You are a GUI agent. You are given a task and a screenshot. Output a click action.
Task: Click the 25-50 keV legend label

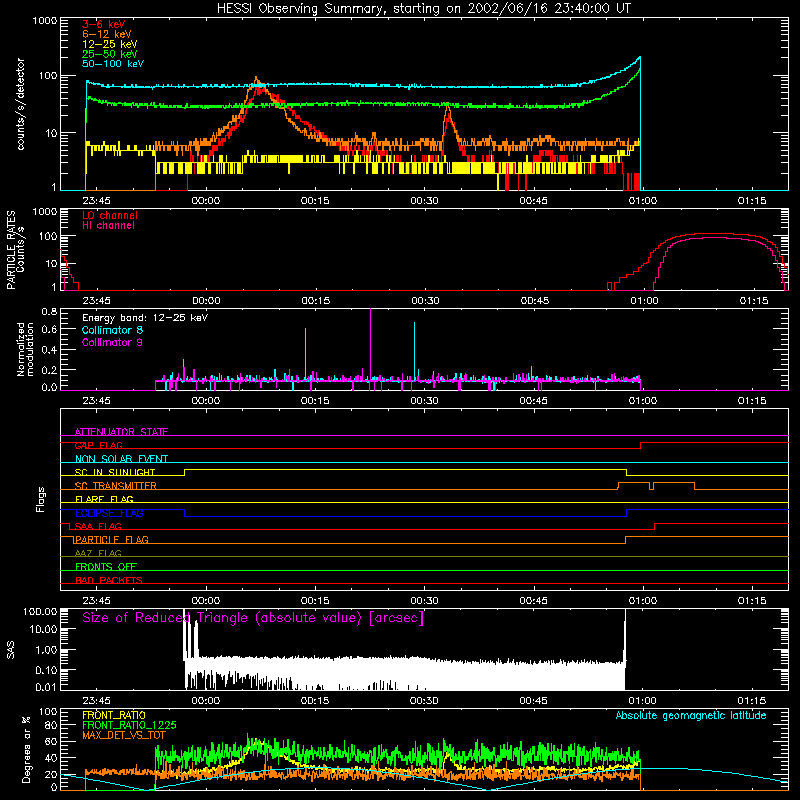(x=110, y=54)
